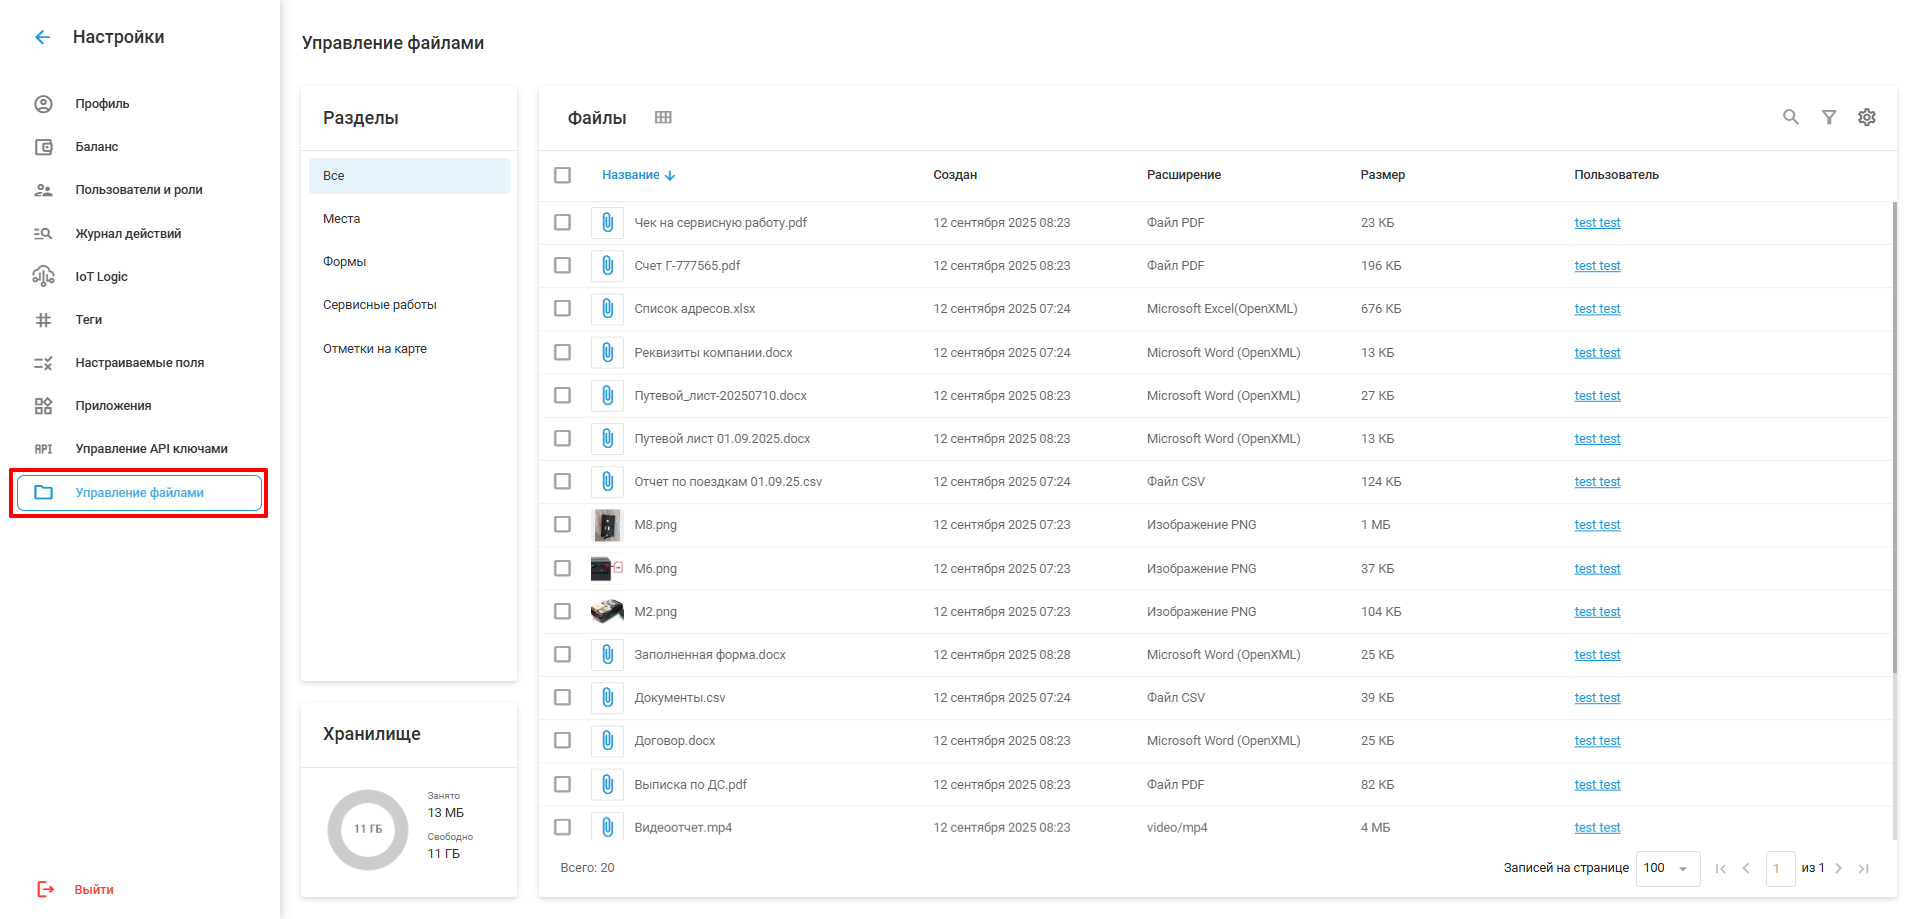Sort by the Название column header
The width and height of the screenshot is (1914, 919).
point(631,175)
